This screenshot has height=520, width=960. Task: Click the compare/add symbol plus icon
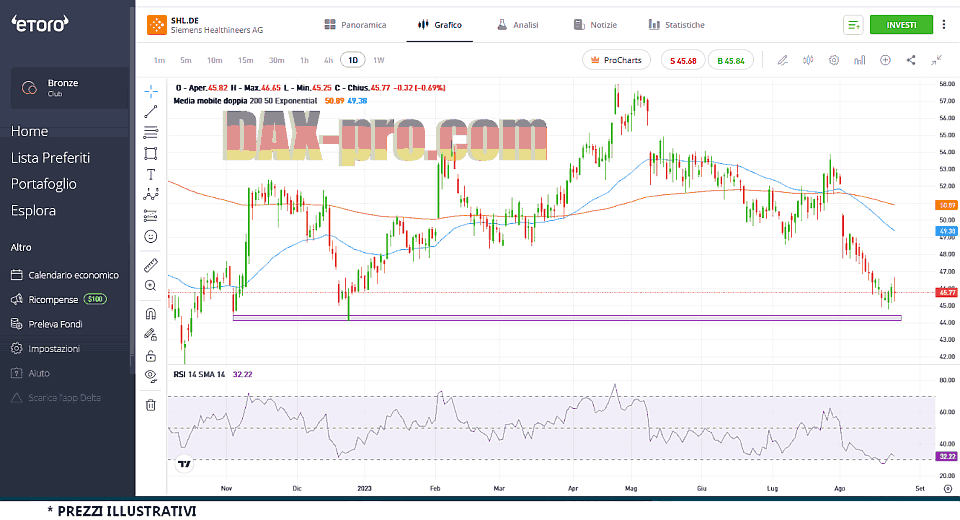pos(885,60)
